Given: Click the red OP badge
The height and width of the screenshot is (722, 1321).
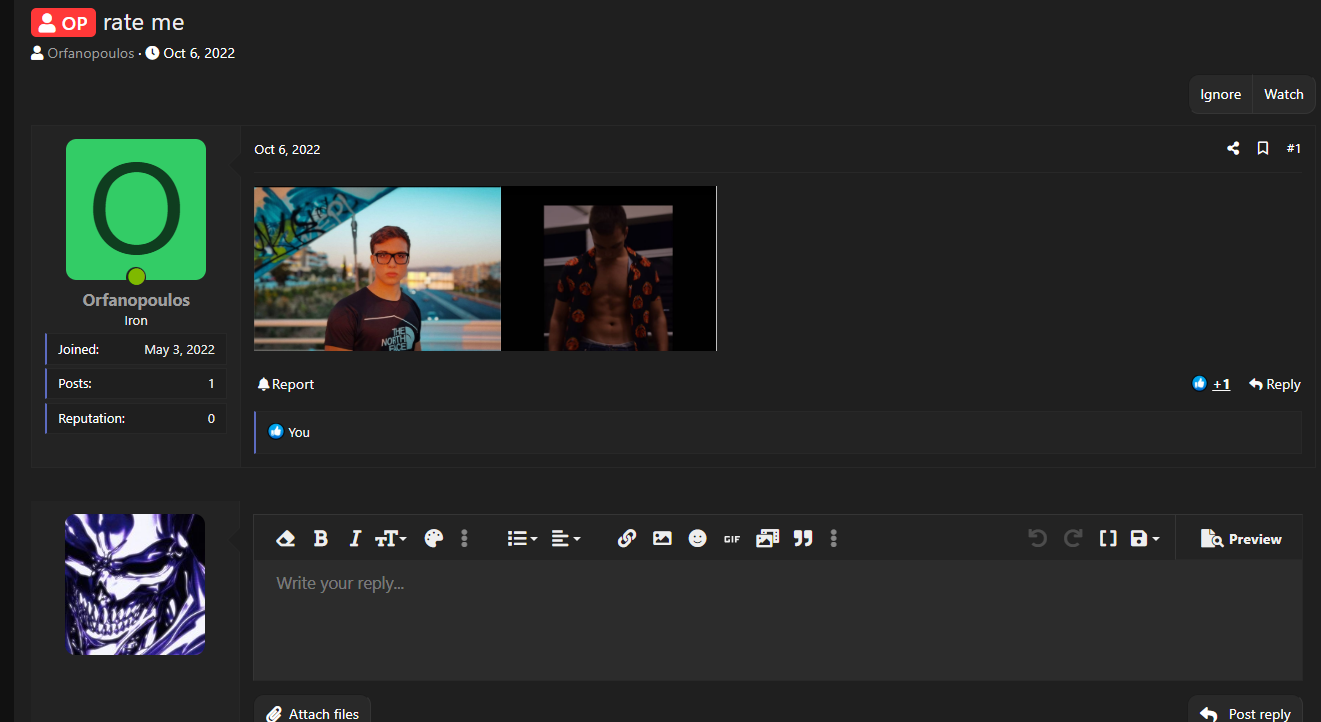Looking at the screenshot, I should tap(63, 22).
